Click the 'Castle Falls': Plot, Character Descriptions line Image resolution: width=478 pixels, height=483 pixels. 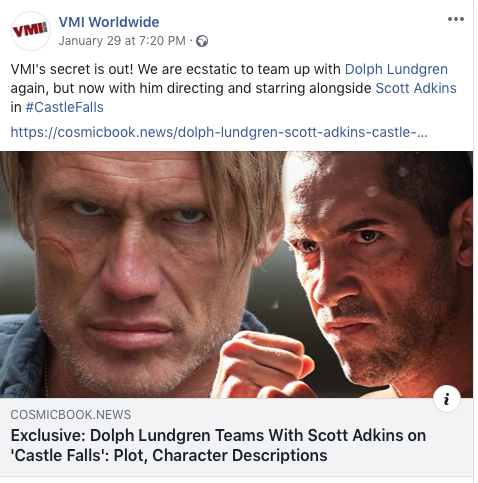169,455
